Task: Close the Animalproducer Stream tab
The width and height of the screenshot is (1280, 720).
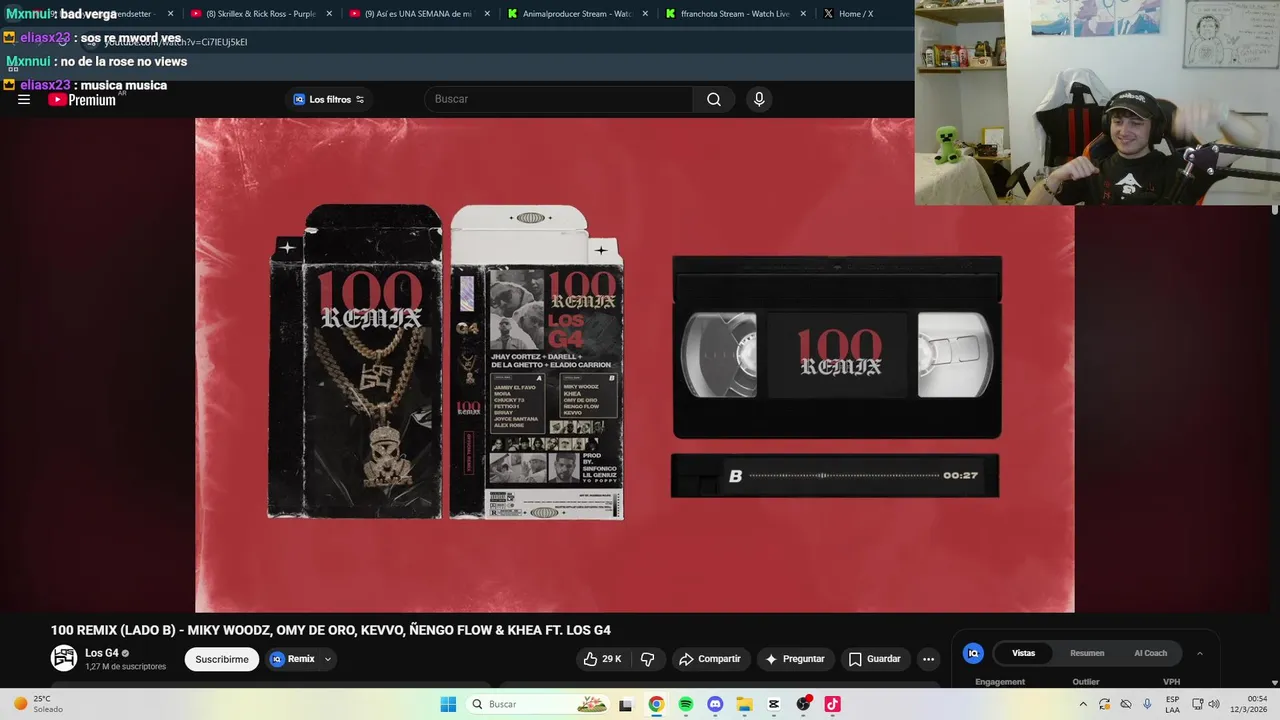Action: pos(645,14)
